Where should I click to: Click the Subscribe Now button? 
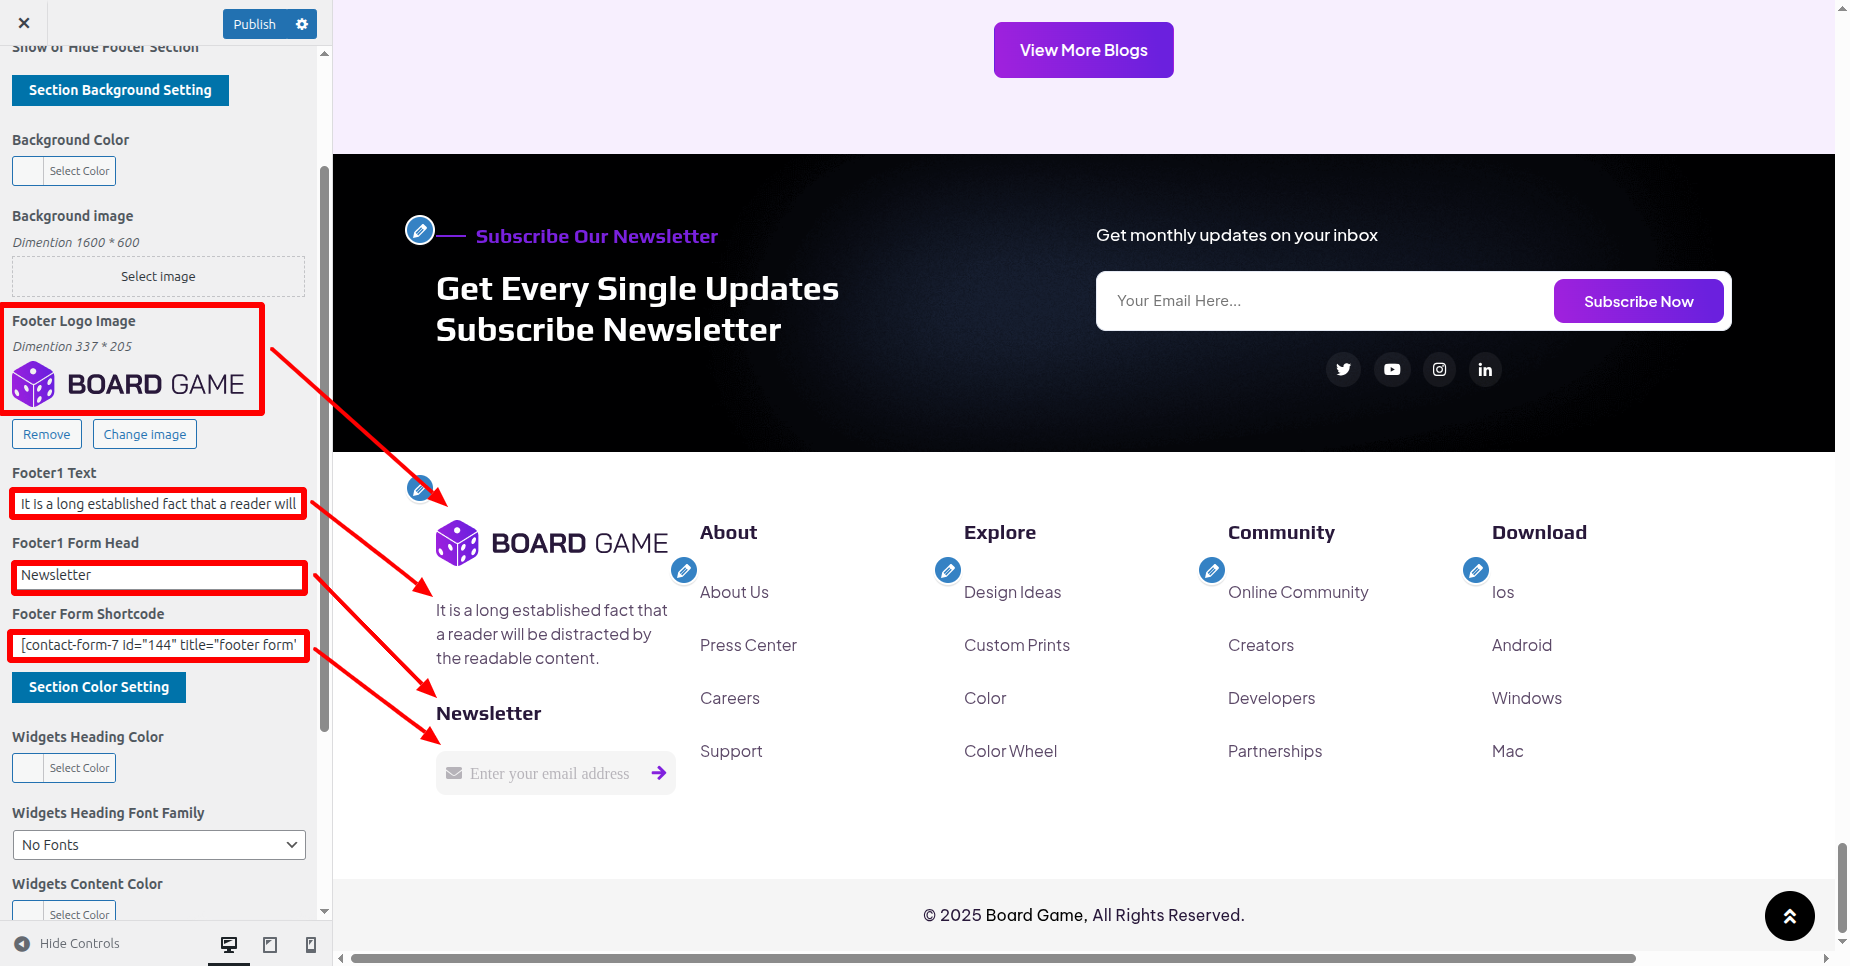click(x=1638, y=301)
